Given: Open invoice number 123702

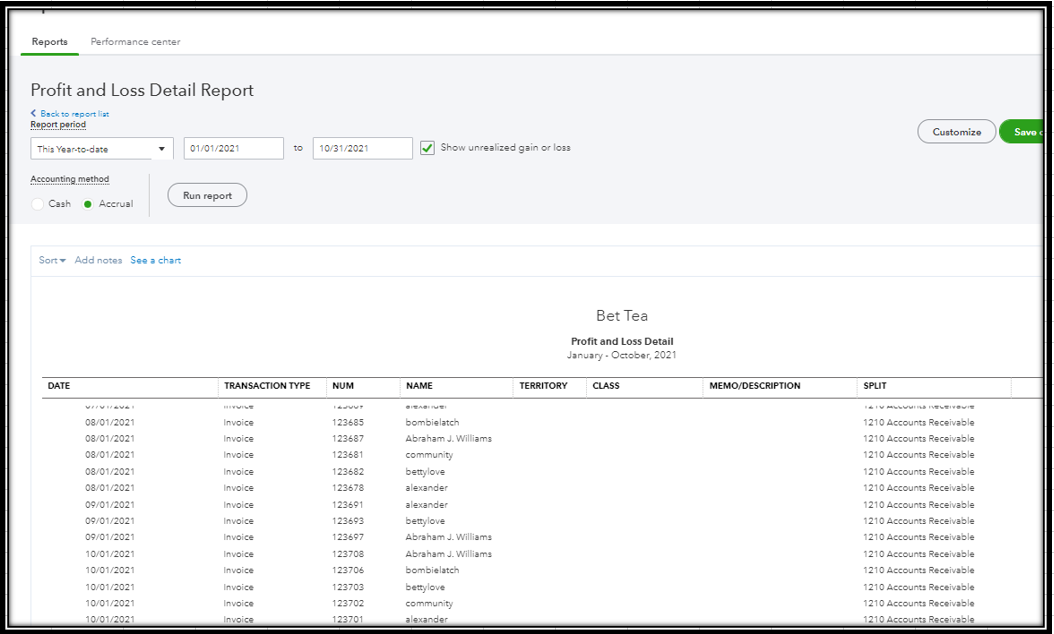Looking at the screenshot, I should click(x=348, y=603).
